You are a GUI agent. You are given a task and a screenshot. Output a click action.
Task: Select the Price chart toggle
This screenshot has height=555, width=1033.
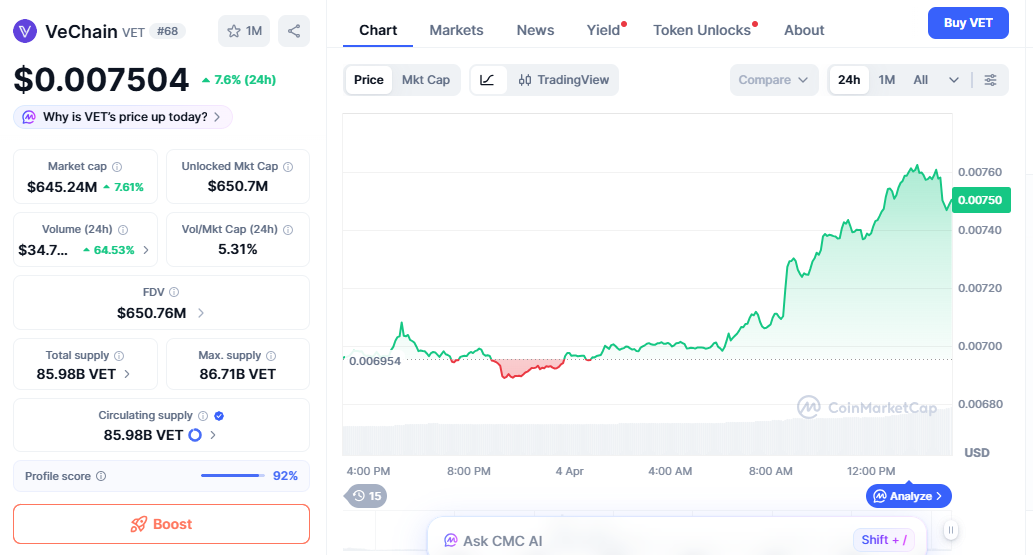coord(368,80)
